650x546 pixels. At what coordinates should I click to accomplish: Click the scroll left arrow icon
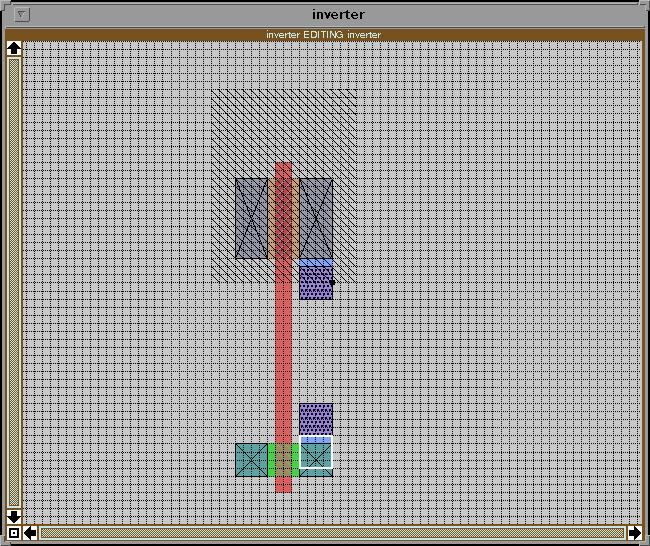tap(30, 533)
